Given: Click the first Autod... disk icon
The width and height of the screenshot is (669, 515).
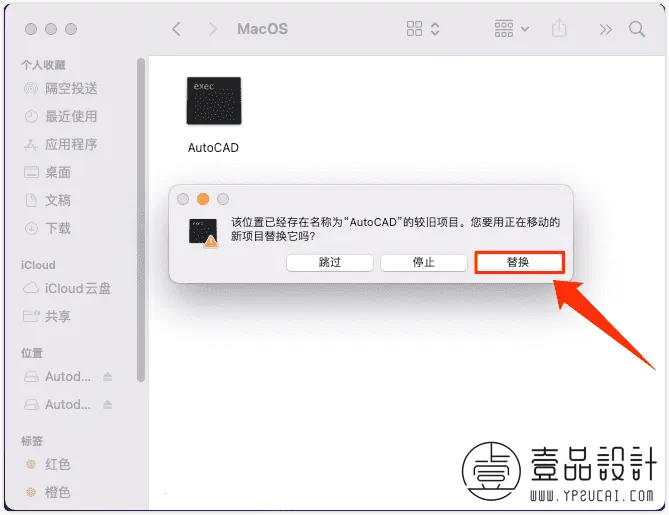Looking at the screenshot, I should point(31,376).
